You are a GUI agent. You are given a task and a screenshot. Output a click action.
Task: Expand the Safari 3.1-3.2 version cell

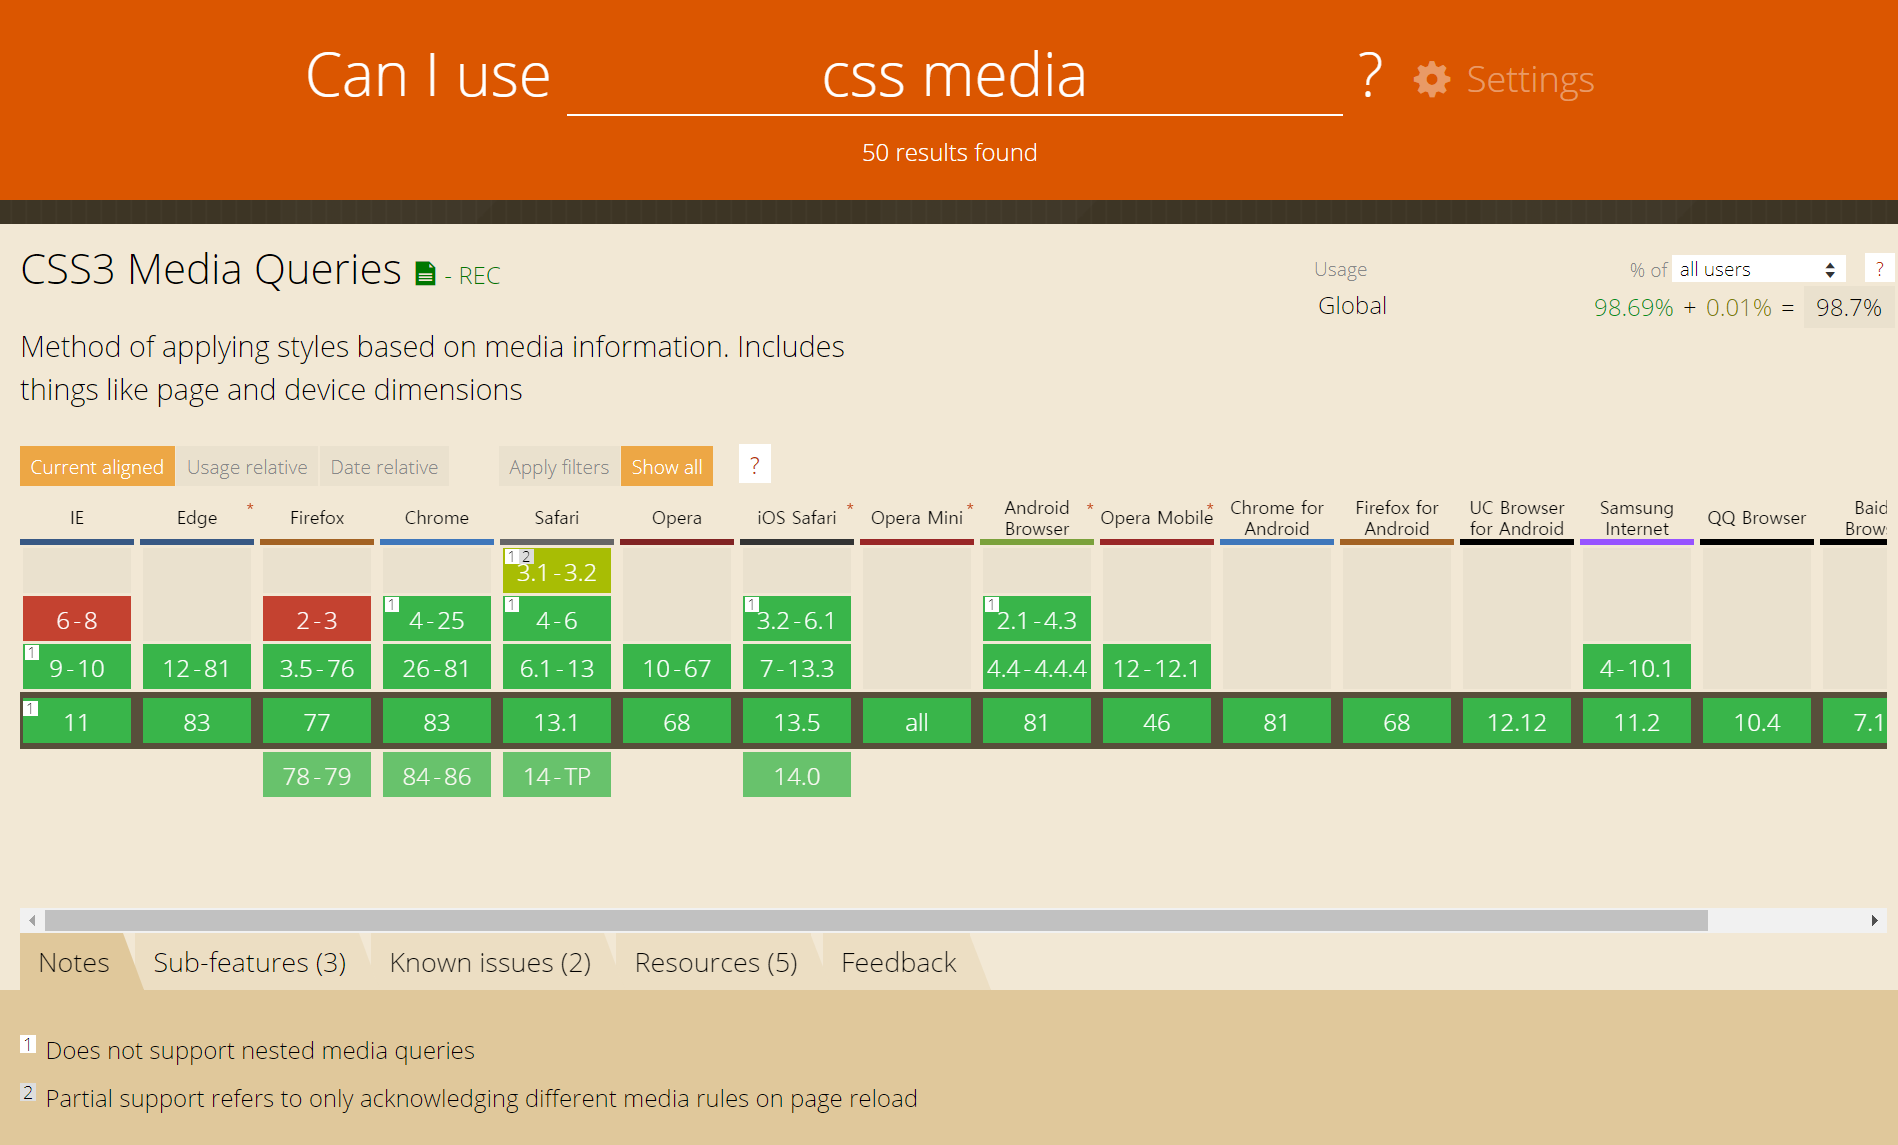point(557,572)
